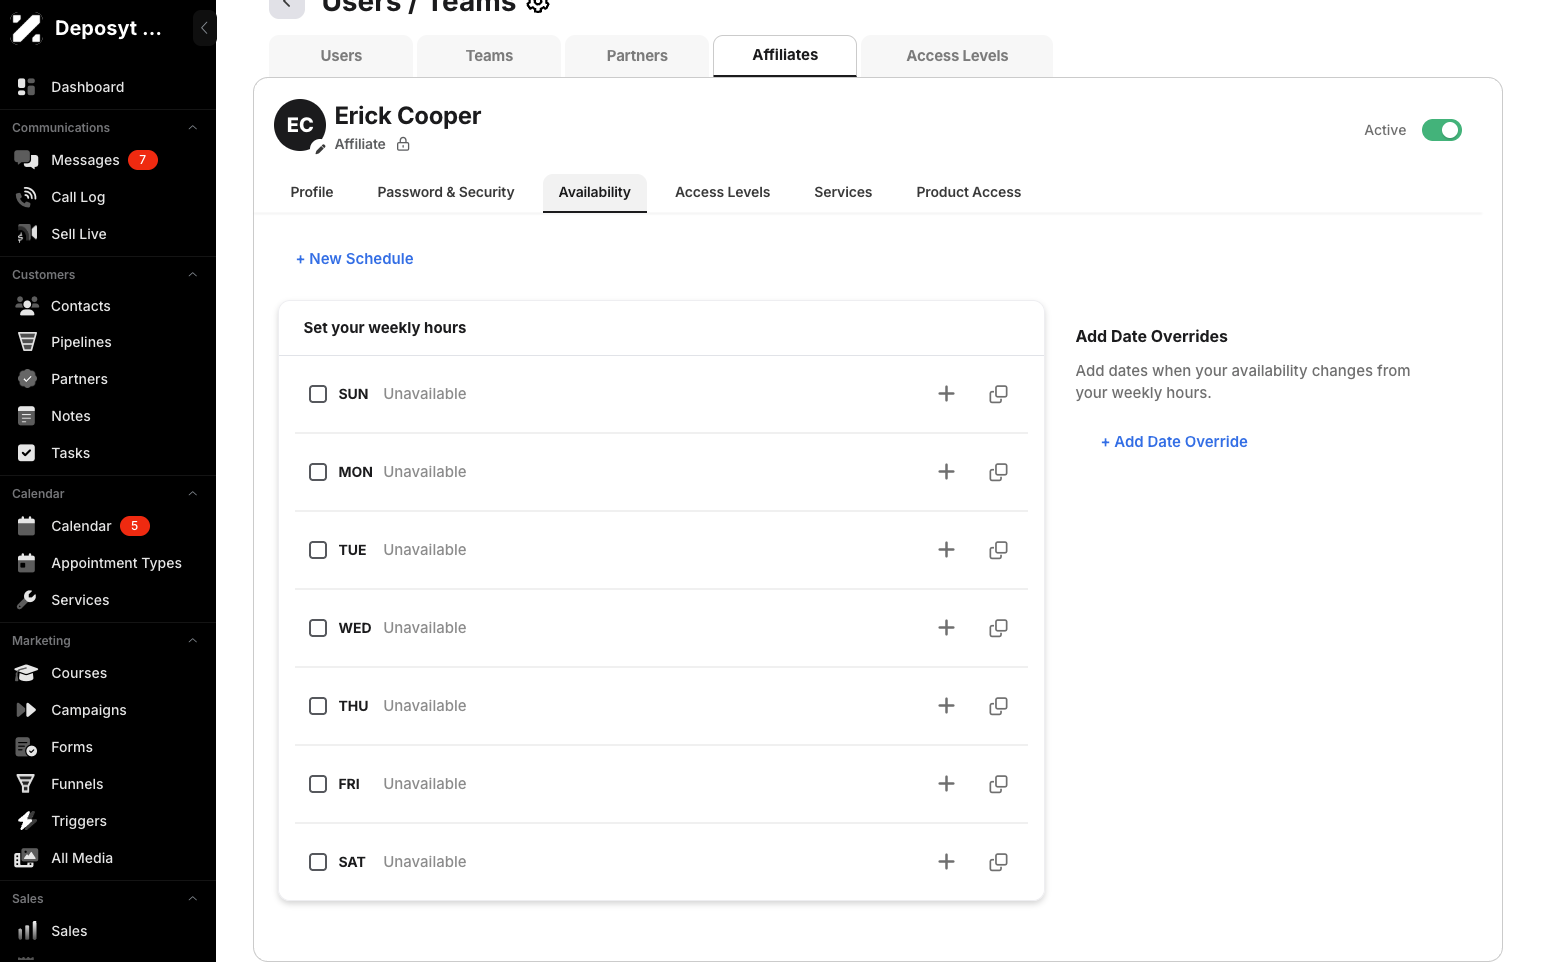Collapse the Communications sidebar section
Viewport: 1541px width, 962px height.
(x=193, y=128)
